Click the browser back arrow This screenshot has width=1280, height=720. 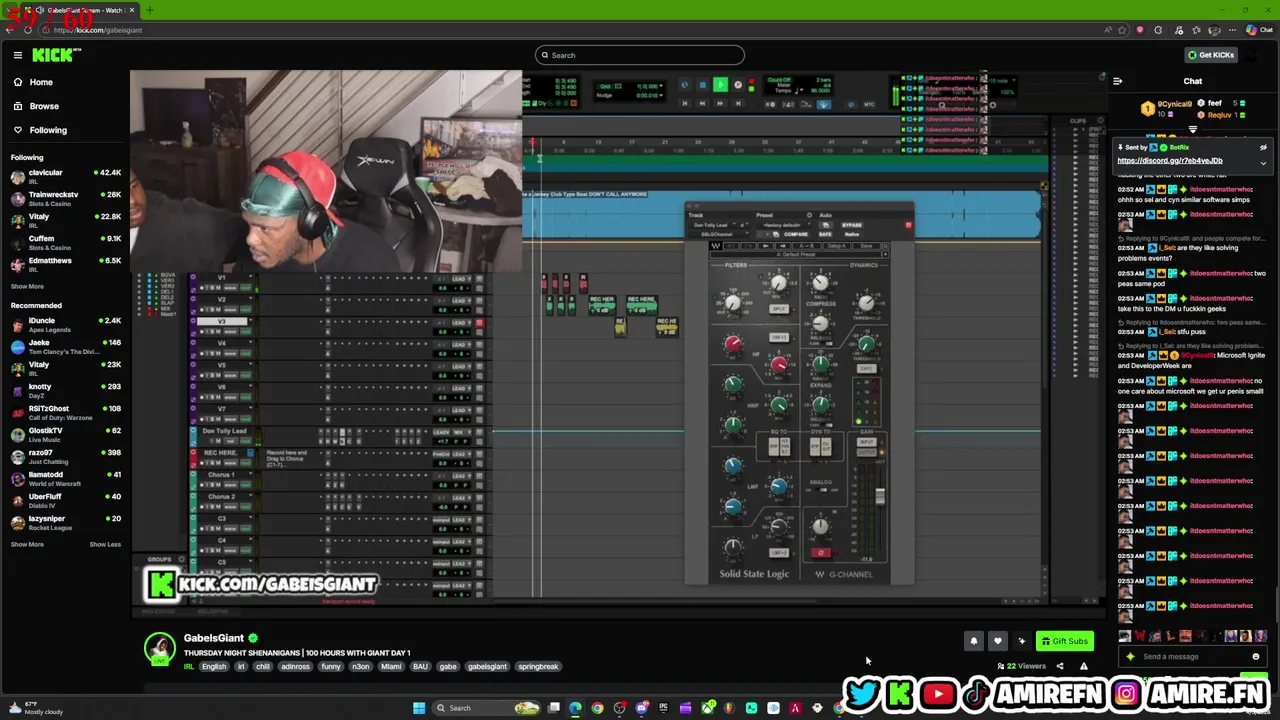pyautogui.click(x=10, y=30)
